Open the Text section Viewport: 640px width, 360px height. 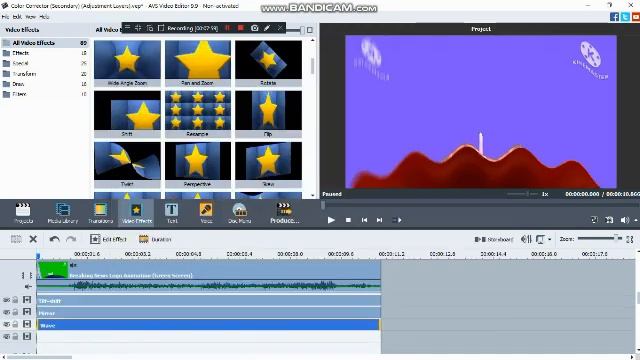172,213
